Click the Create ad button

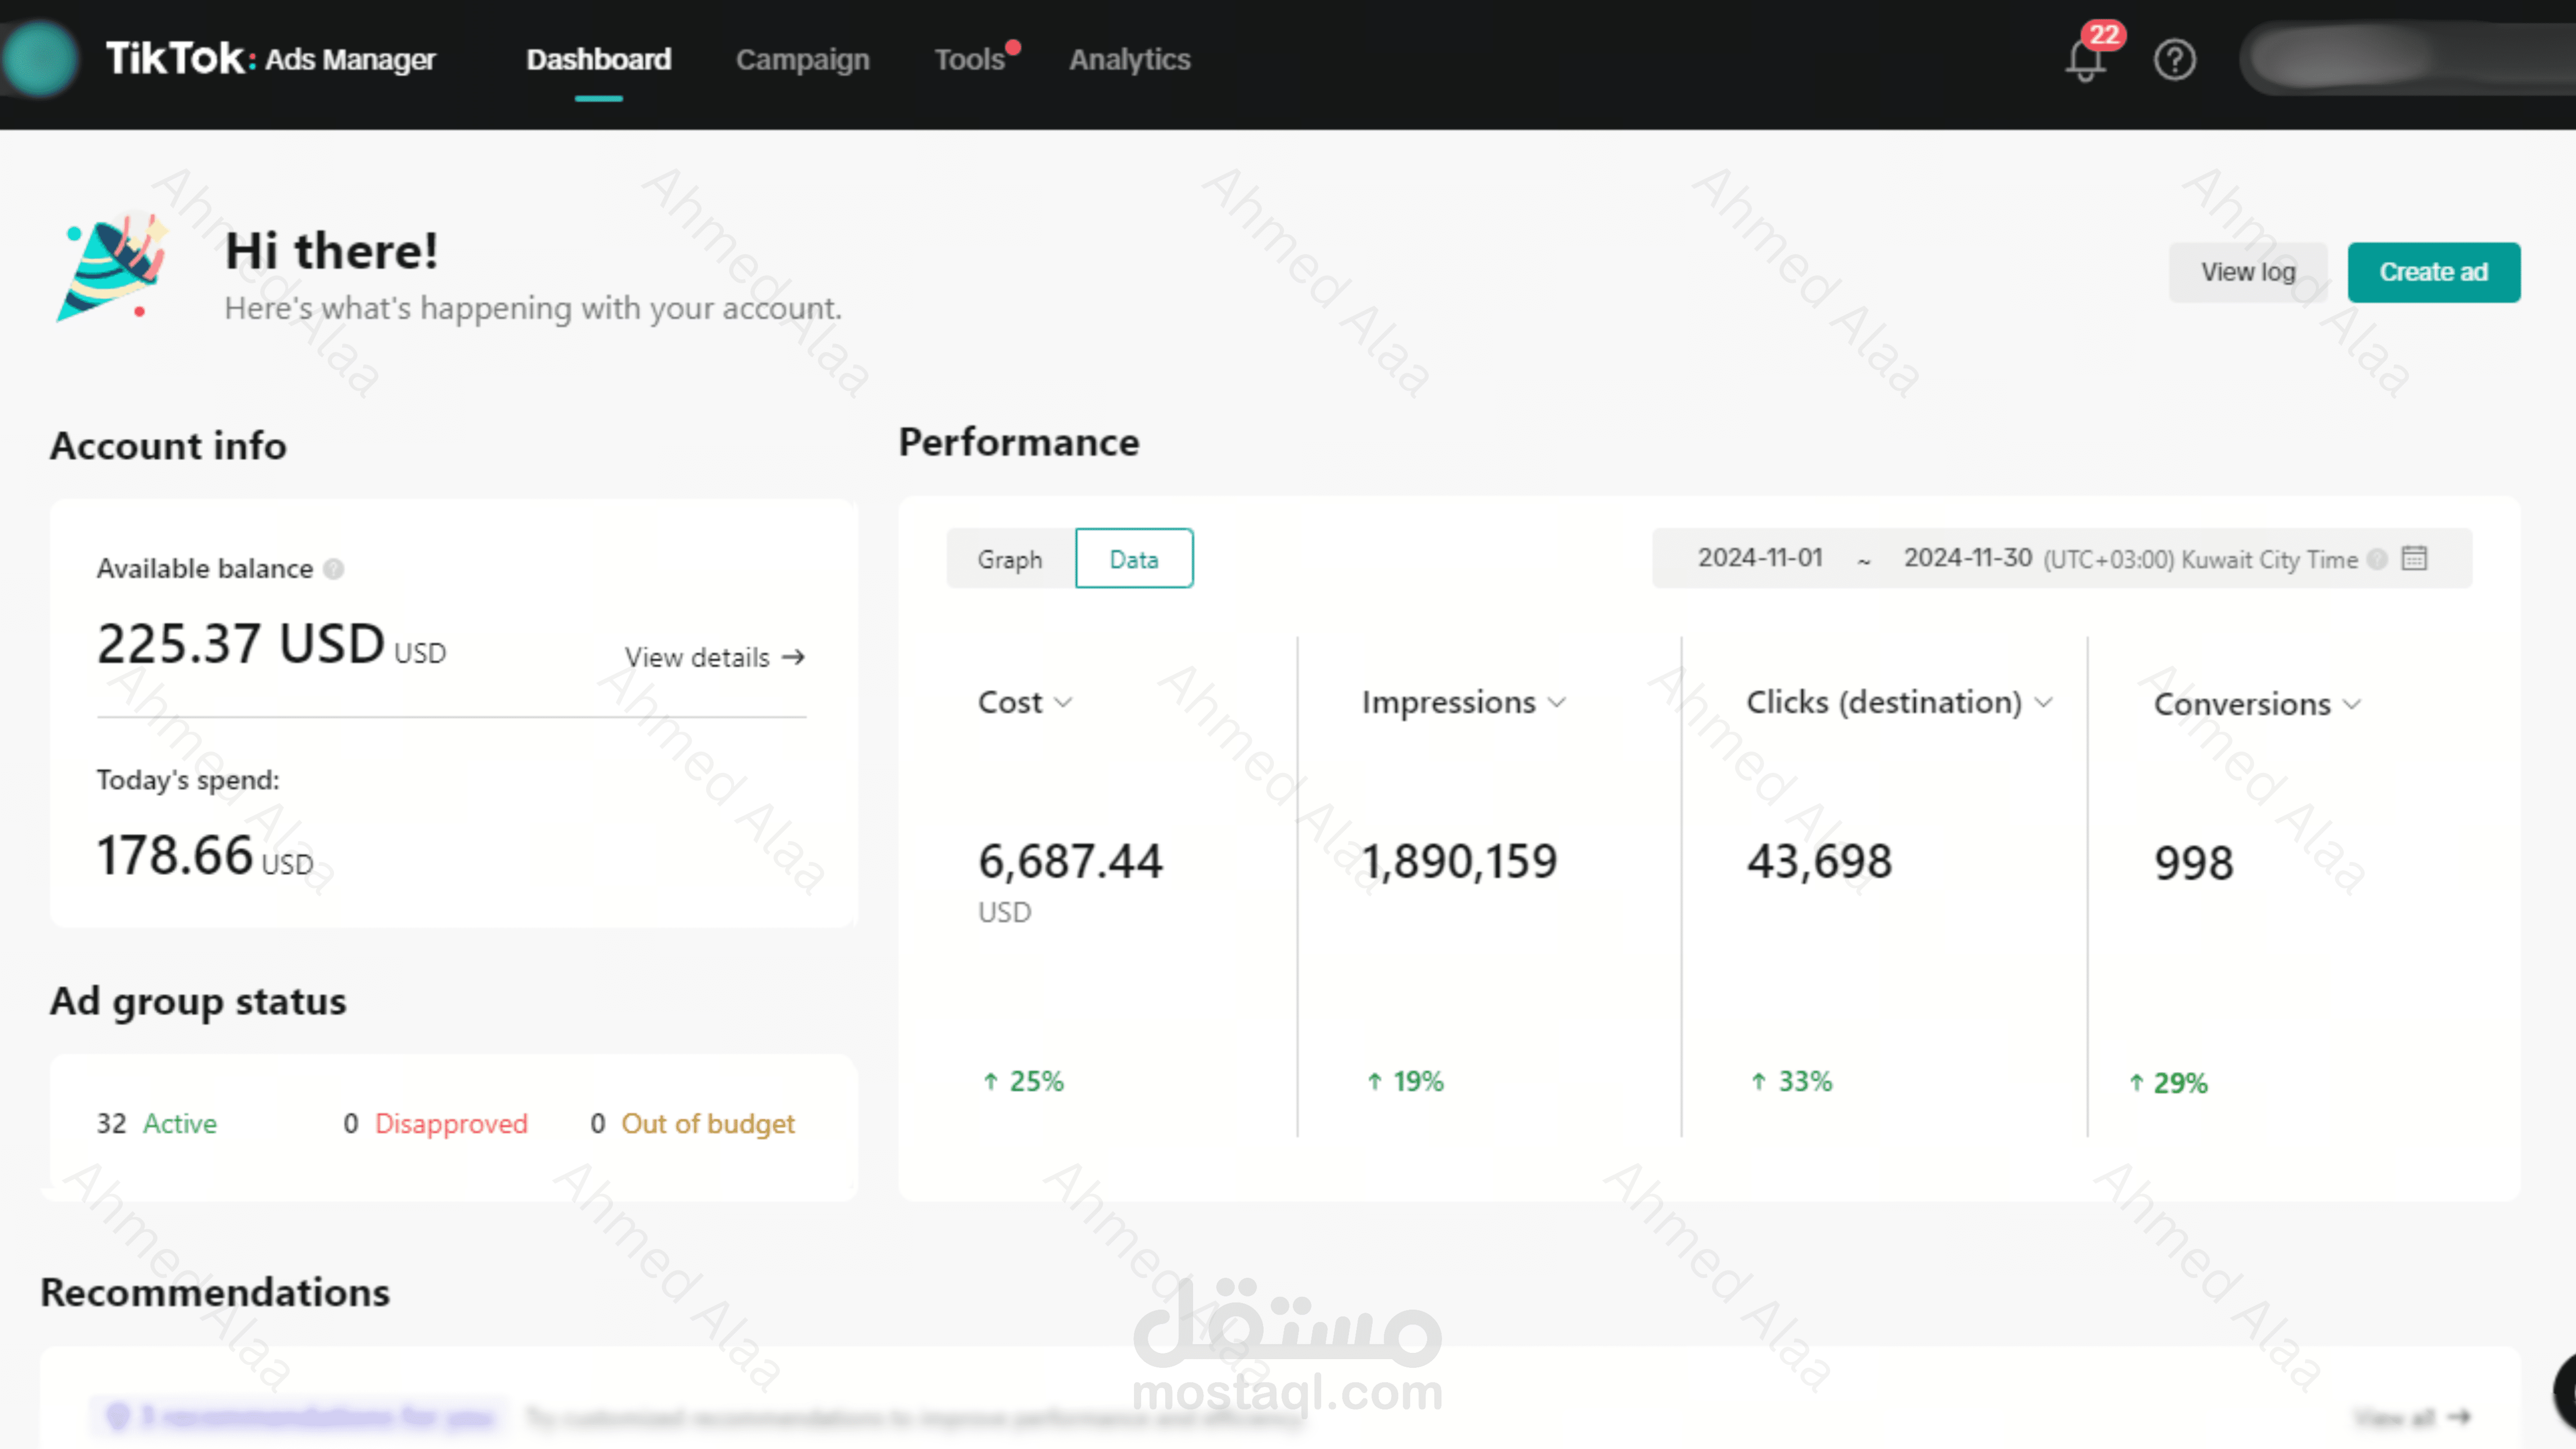2433,272
